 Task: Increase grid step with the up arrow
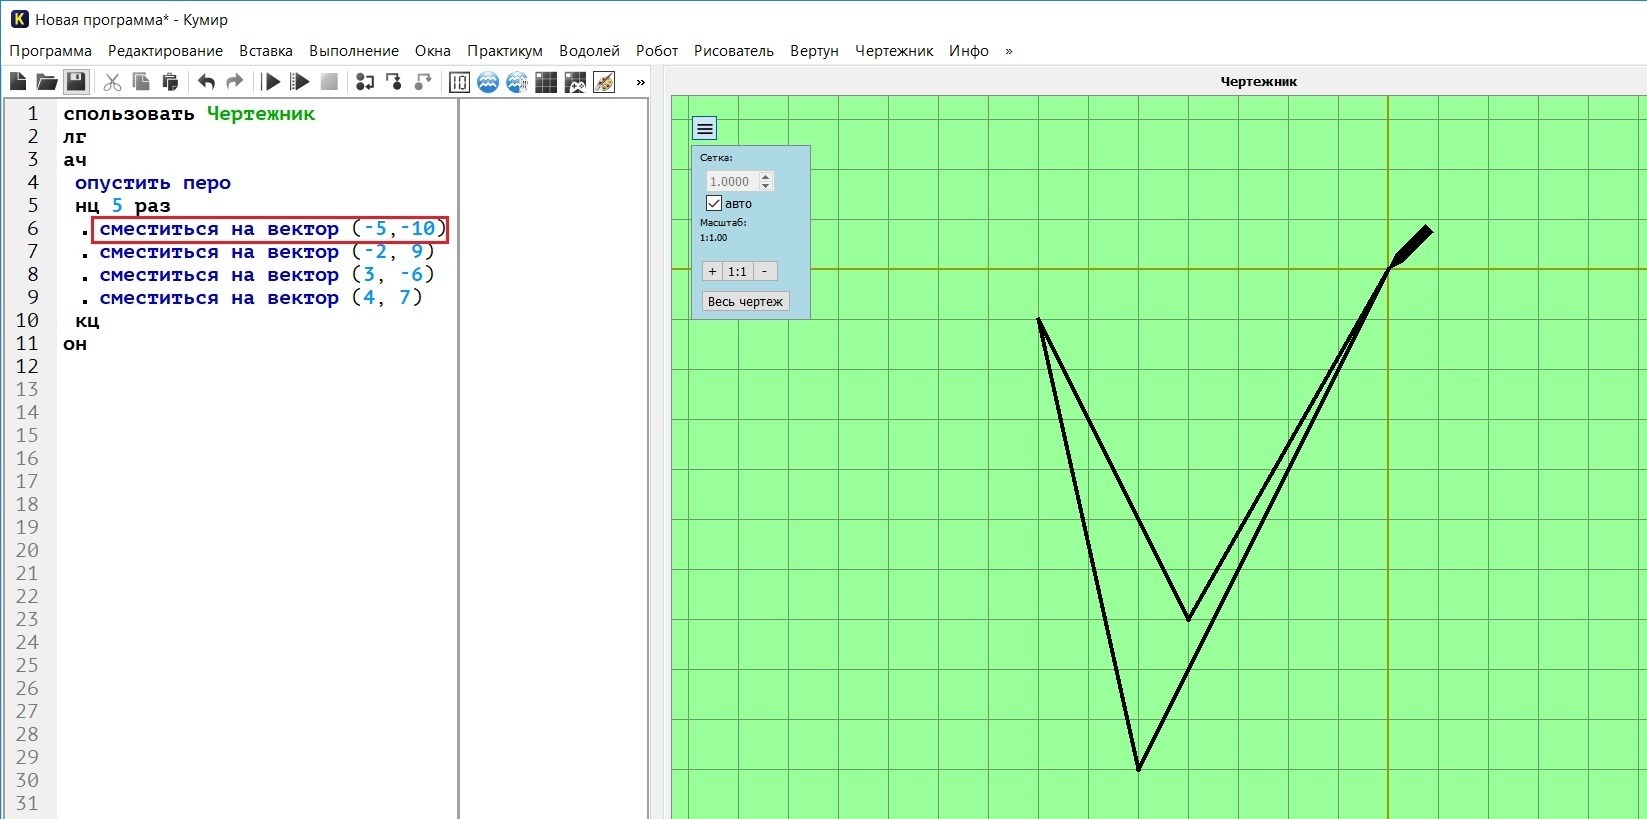(x=766, y=177)
